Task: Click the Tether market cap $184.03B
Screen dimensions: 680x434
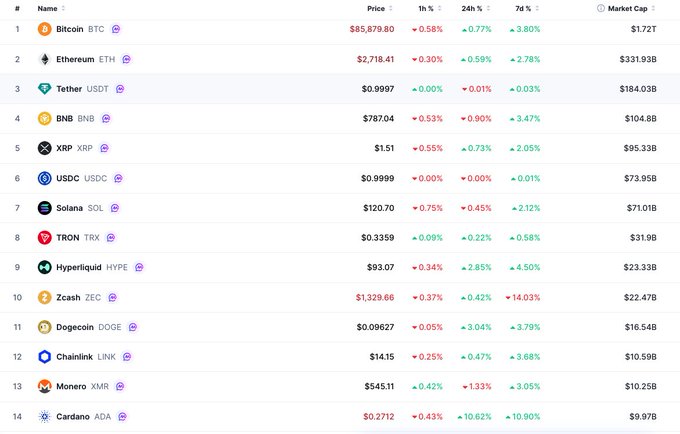Action: [638, 89]
